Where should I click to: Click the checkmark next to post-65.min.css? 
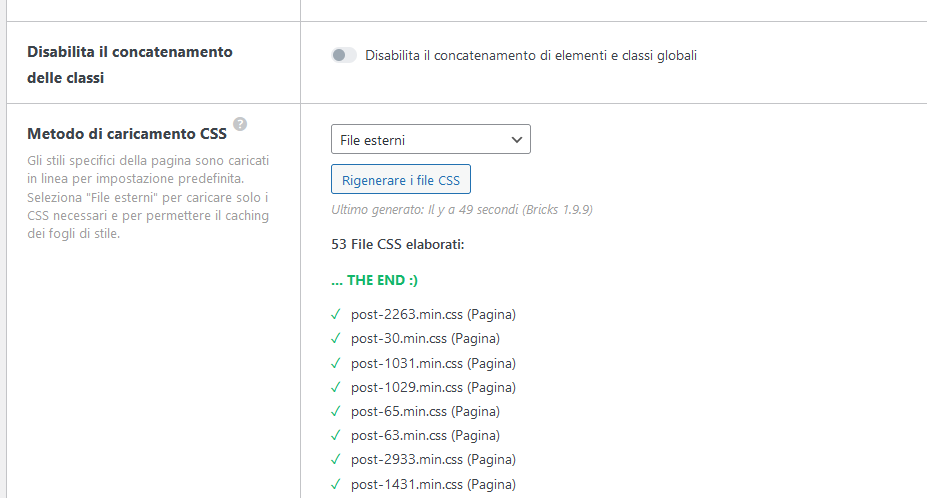pyautogui.click(x=336, y=411)
